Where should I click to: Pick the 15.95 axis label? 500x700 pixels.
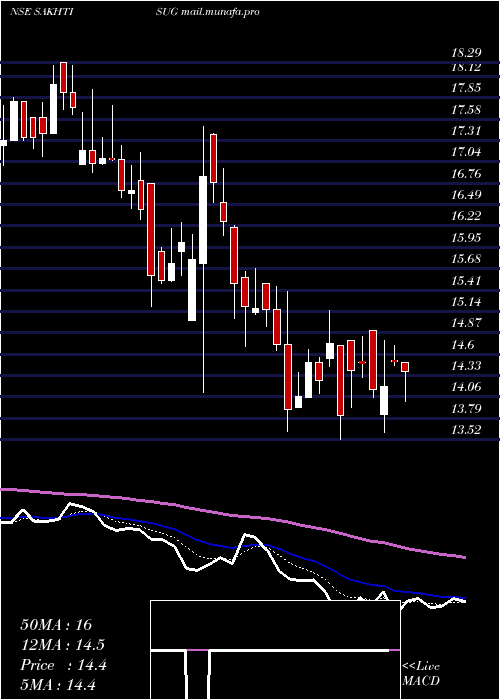click(x=466, y=238)
